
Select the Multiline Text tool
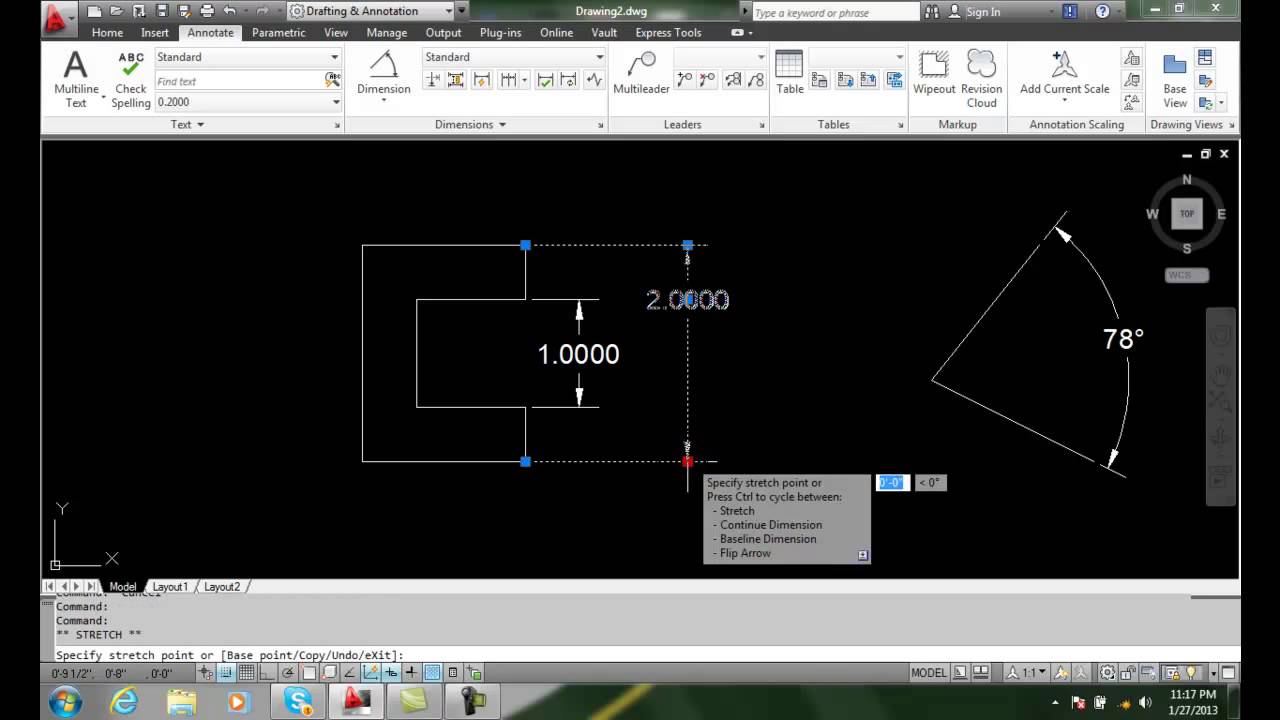(x=76, y=79)
